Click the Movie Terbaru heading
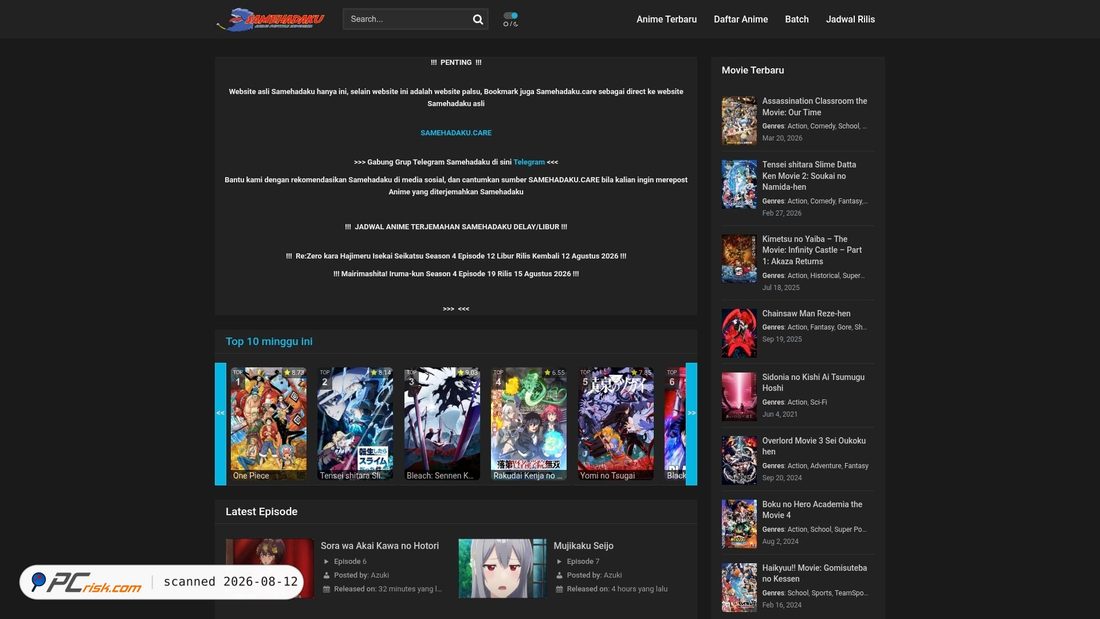Image resolution: width=1100 pixels, height=619 pixels. point(753,70)
